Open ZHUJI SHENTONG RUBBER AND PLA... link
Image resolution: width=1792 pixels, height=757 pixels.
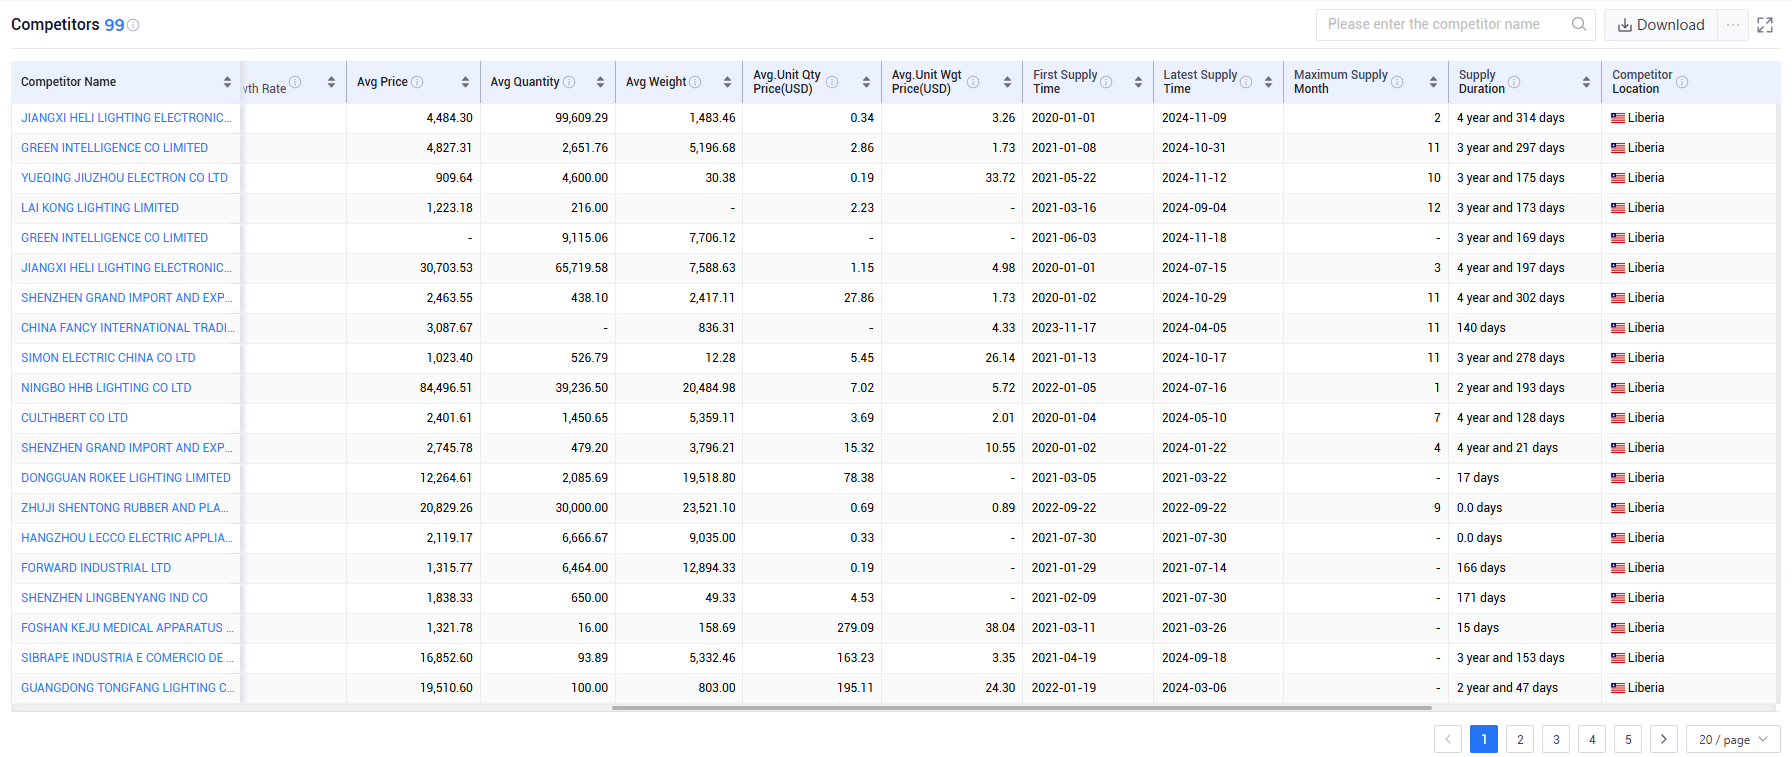(125, 508)
